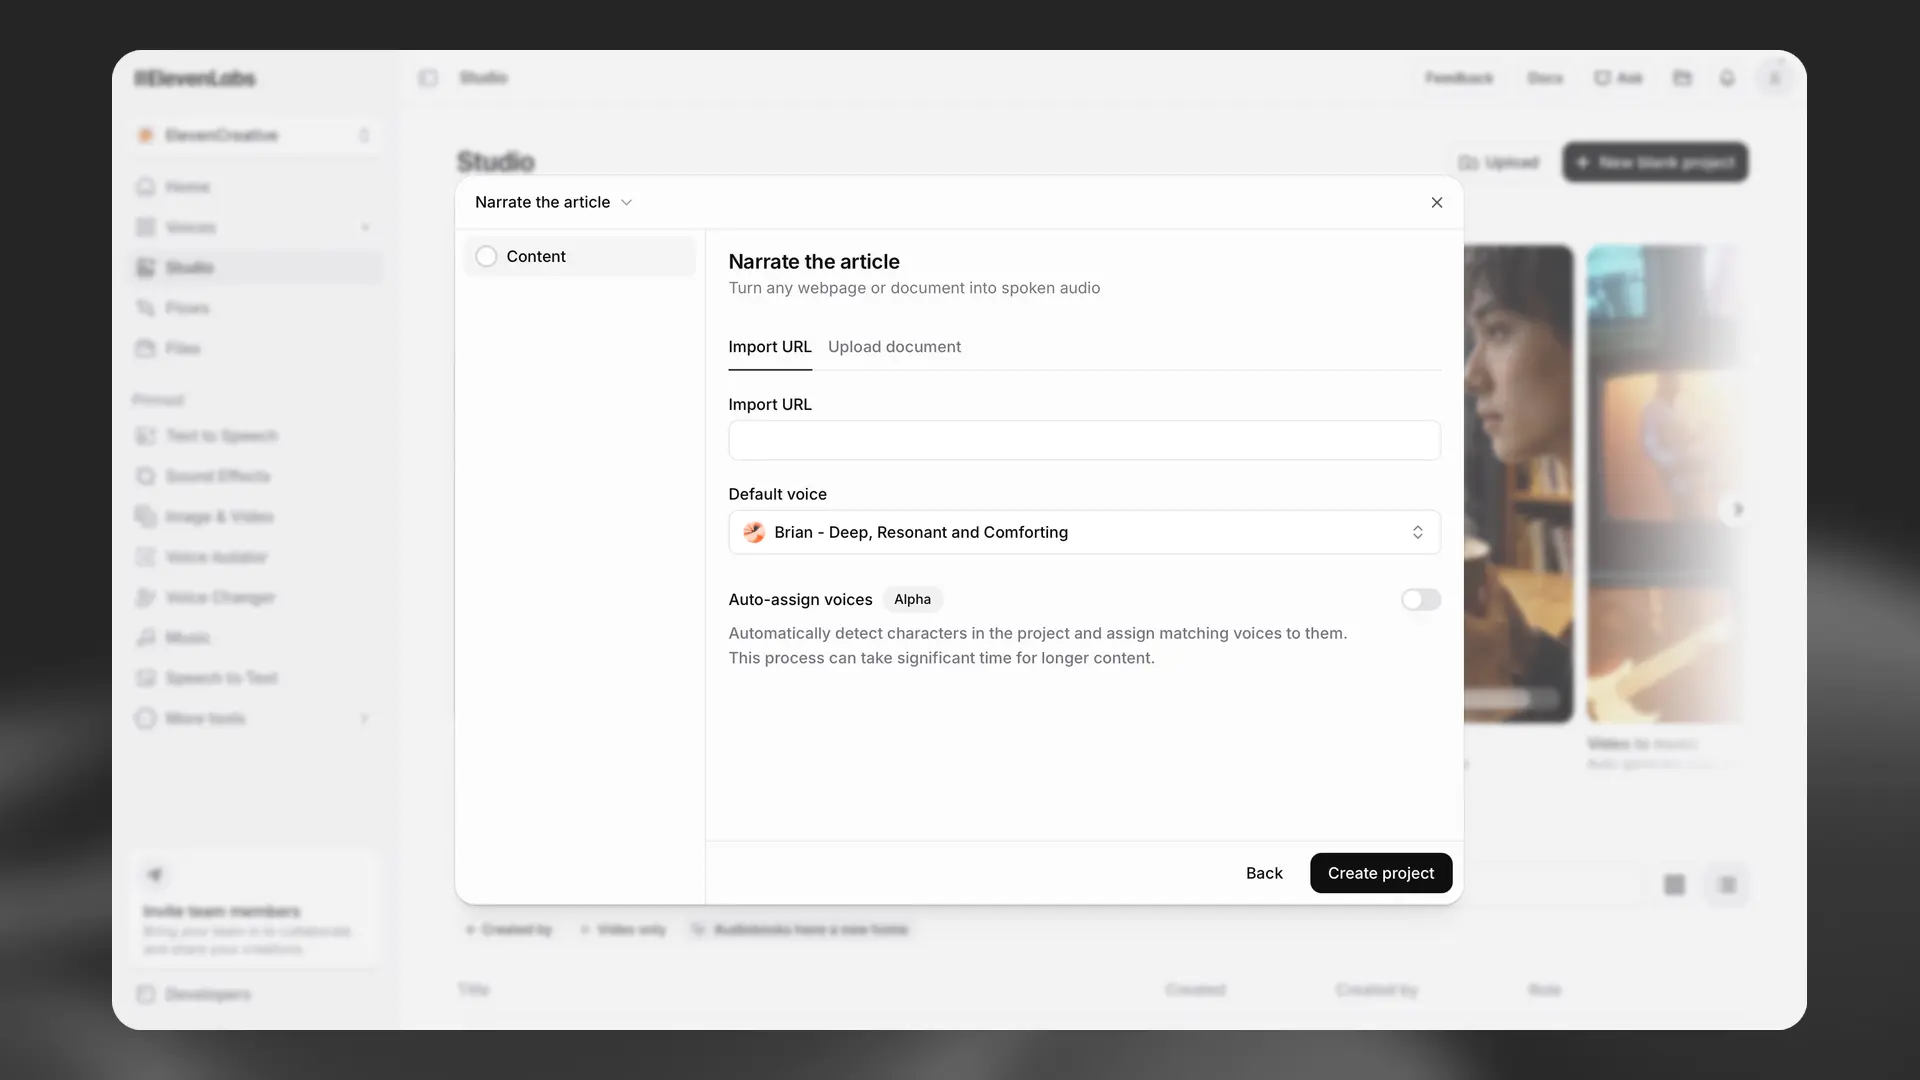Switch to the Upload document tab
The height and width of the screenshot is (1080, 1920).
pos(894,347)
